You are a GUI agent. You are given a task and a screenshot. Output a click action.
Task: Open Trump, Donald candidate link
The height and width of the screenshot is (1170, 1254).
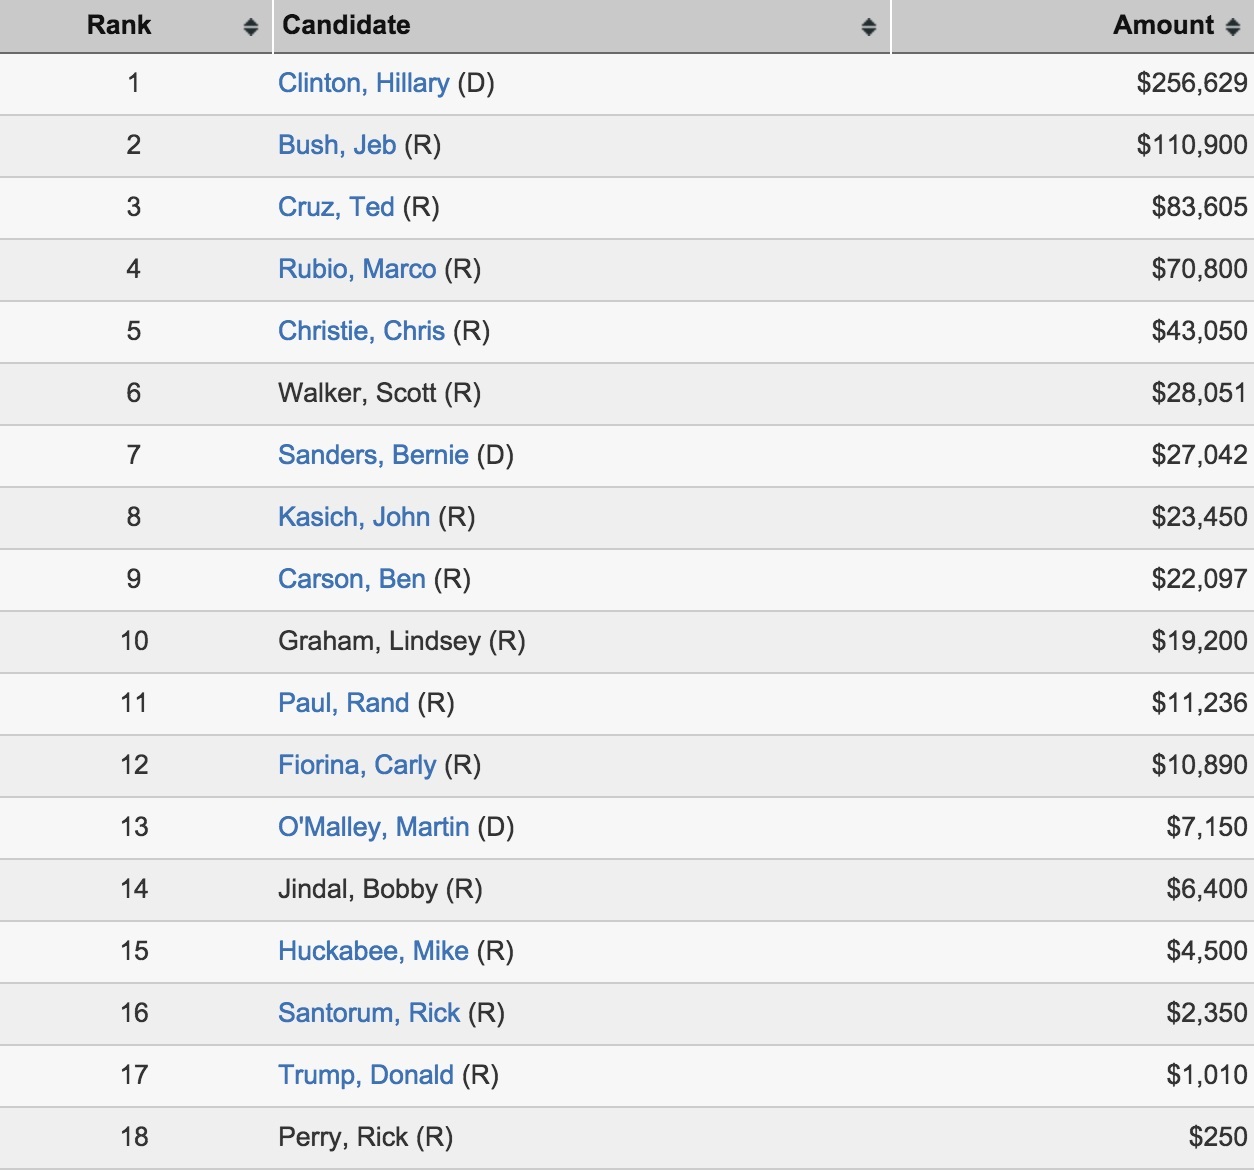366,1075
